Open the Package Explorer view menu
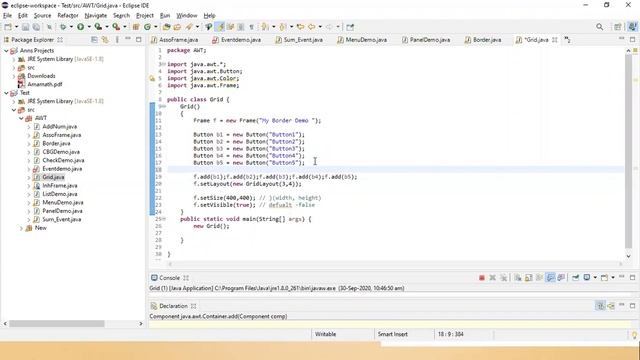Image resolution: width=640 pixels, height=360 pixels. [x=117, y=40]
